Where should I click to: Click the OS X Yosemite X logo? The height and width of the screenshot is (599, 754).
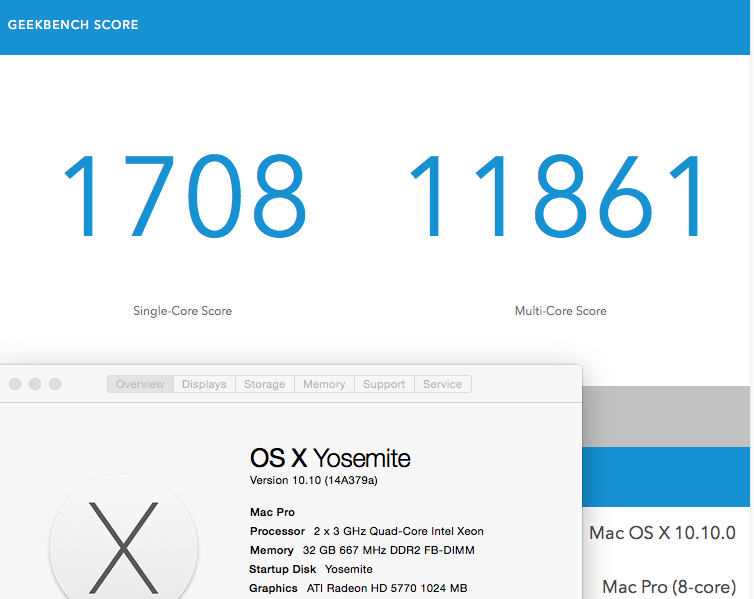(124, 538)
